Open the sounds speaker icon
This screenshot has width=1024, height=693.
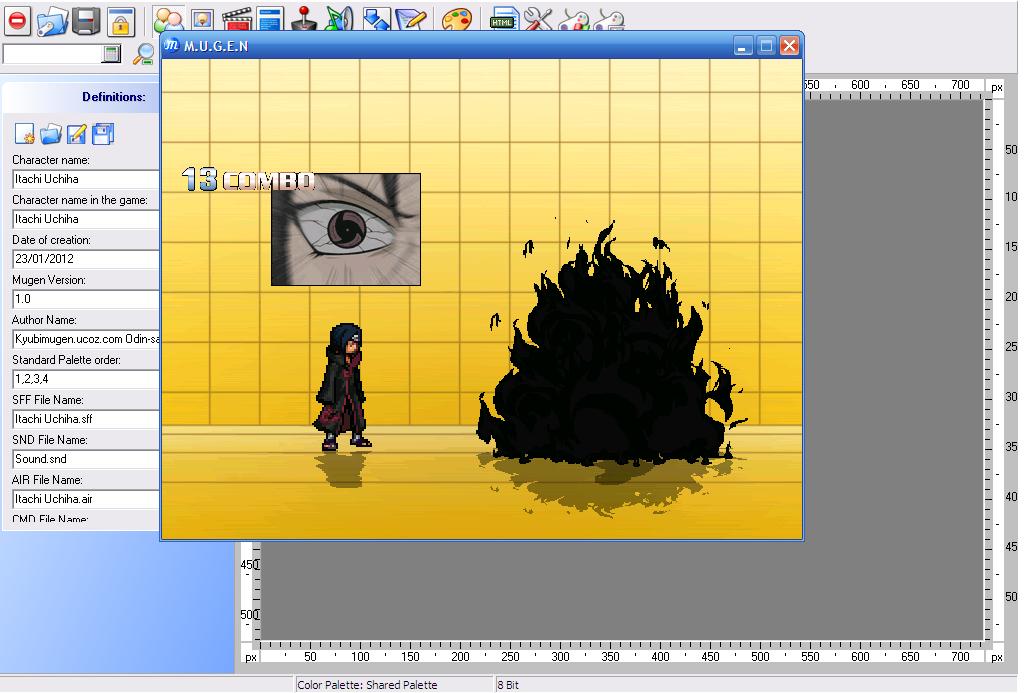click(x=339, y=19)
